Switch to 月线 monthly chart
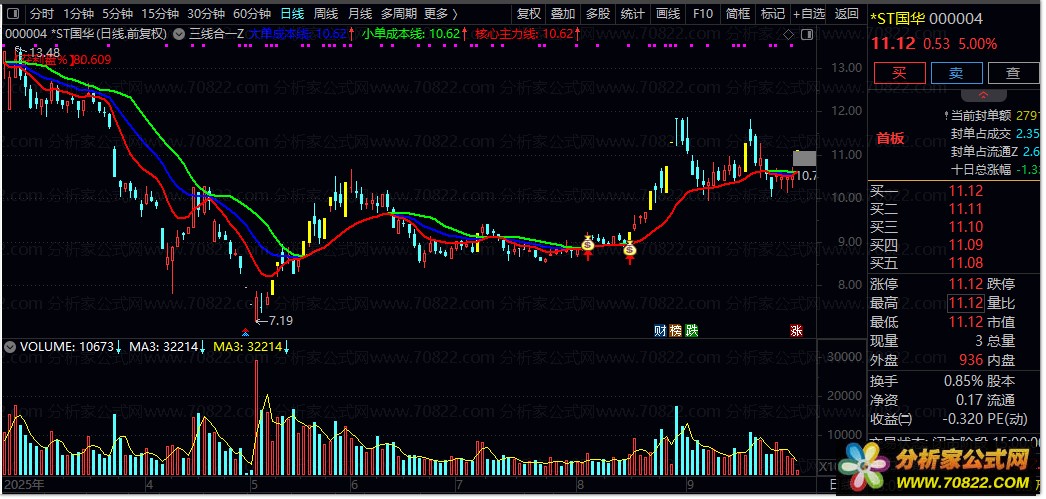The image size is (1046, 499). tap(360, 13)
